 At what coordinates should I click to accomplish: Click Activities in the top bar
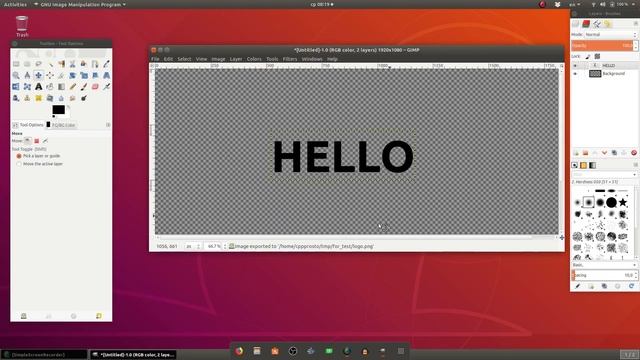pyautogui.click(x=15, y=4)
